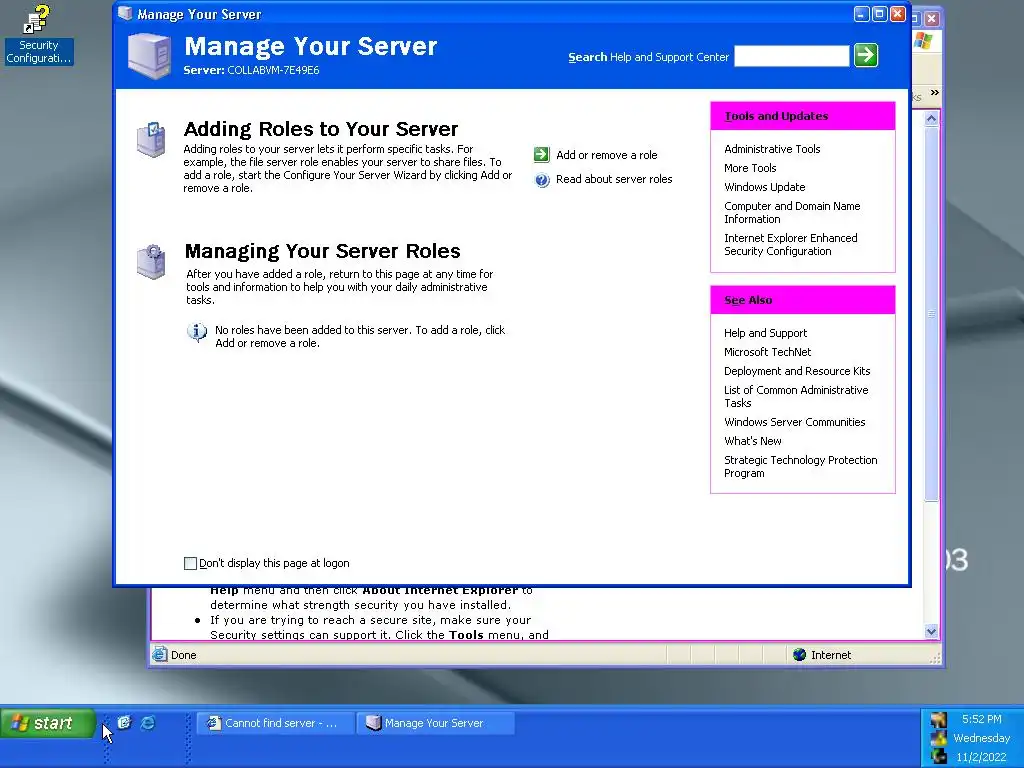Click the Adding Roles server icon
Image resolution: width=1024 pixels, height=768 pixels.
(152, 139)
